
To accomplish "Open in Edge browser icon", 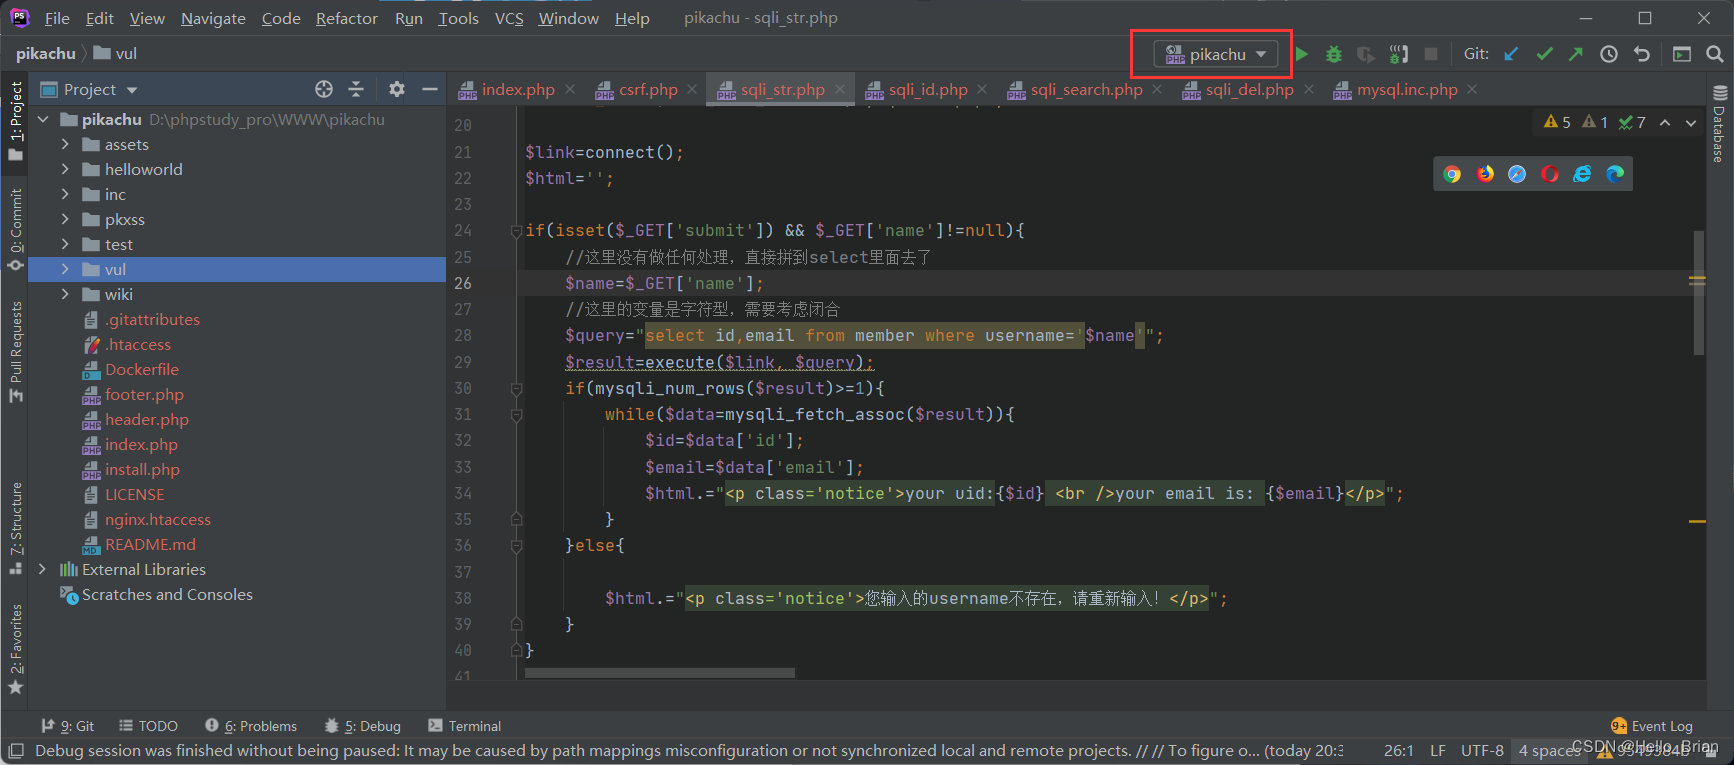I will point(1615,174).
